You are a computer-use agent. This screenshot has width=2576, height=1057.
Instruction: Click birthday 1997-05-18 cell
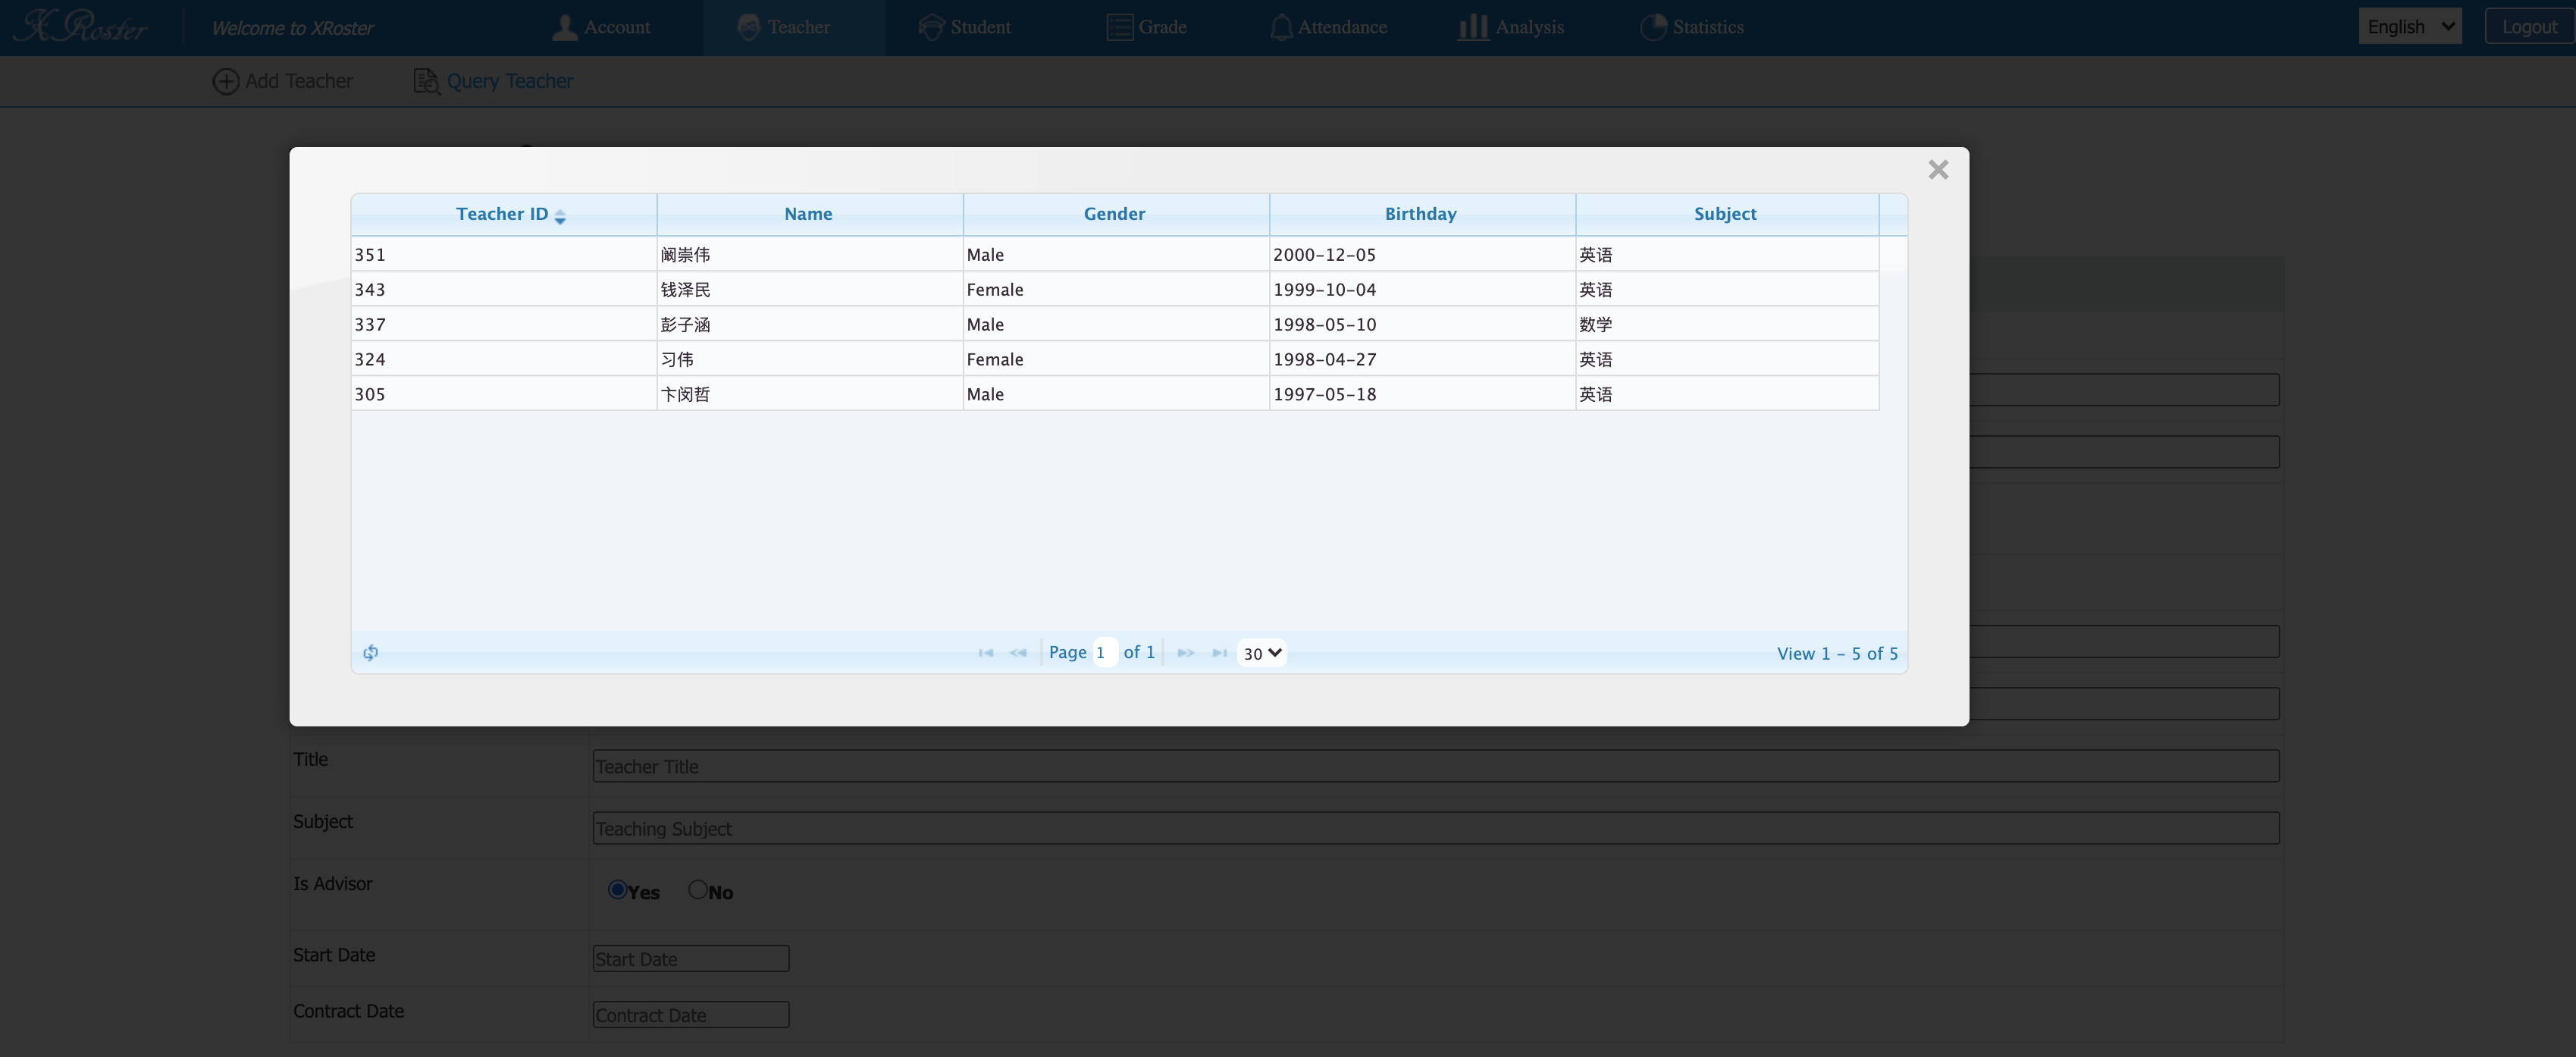[1421, 394]
